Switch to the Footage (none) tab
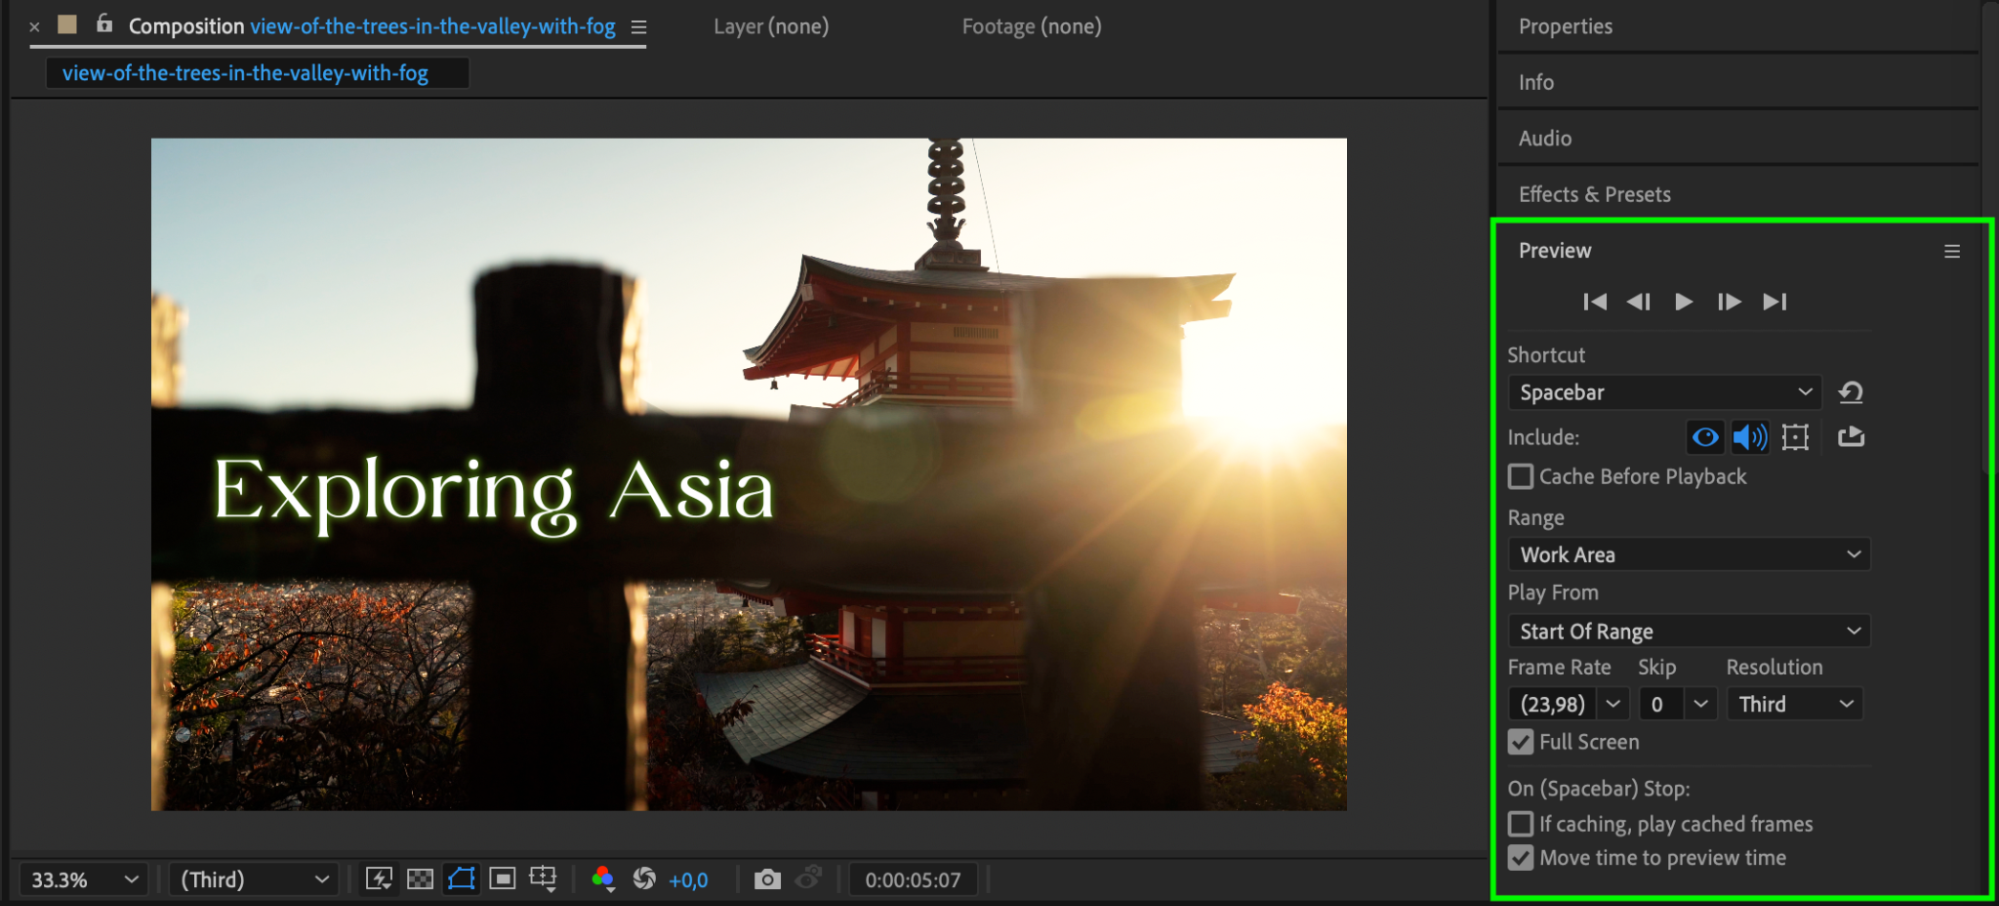1999x906 pixels. (x=1031, y=27)
